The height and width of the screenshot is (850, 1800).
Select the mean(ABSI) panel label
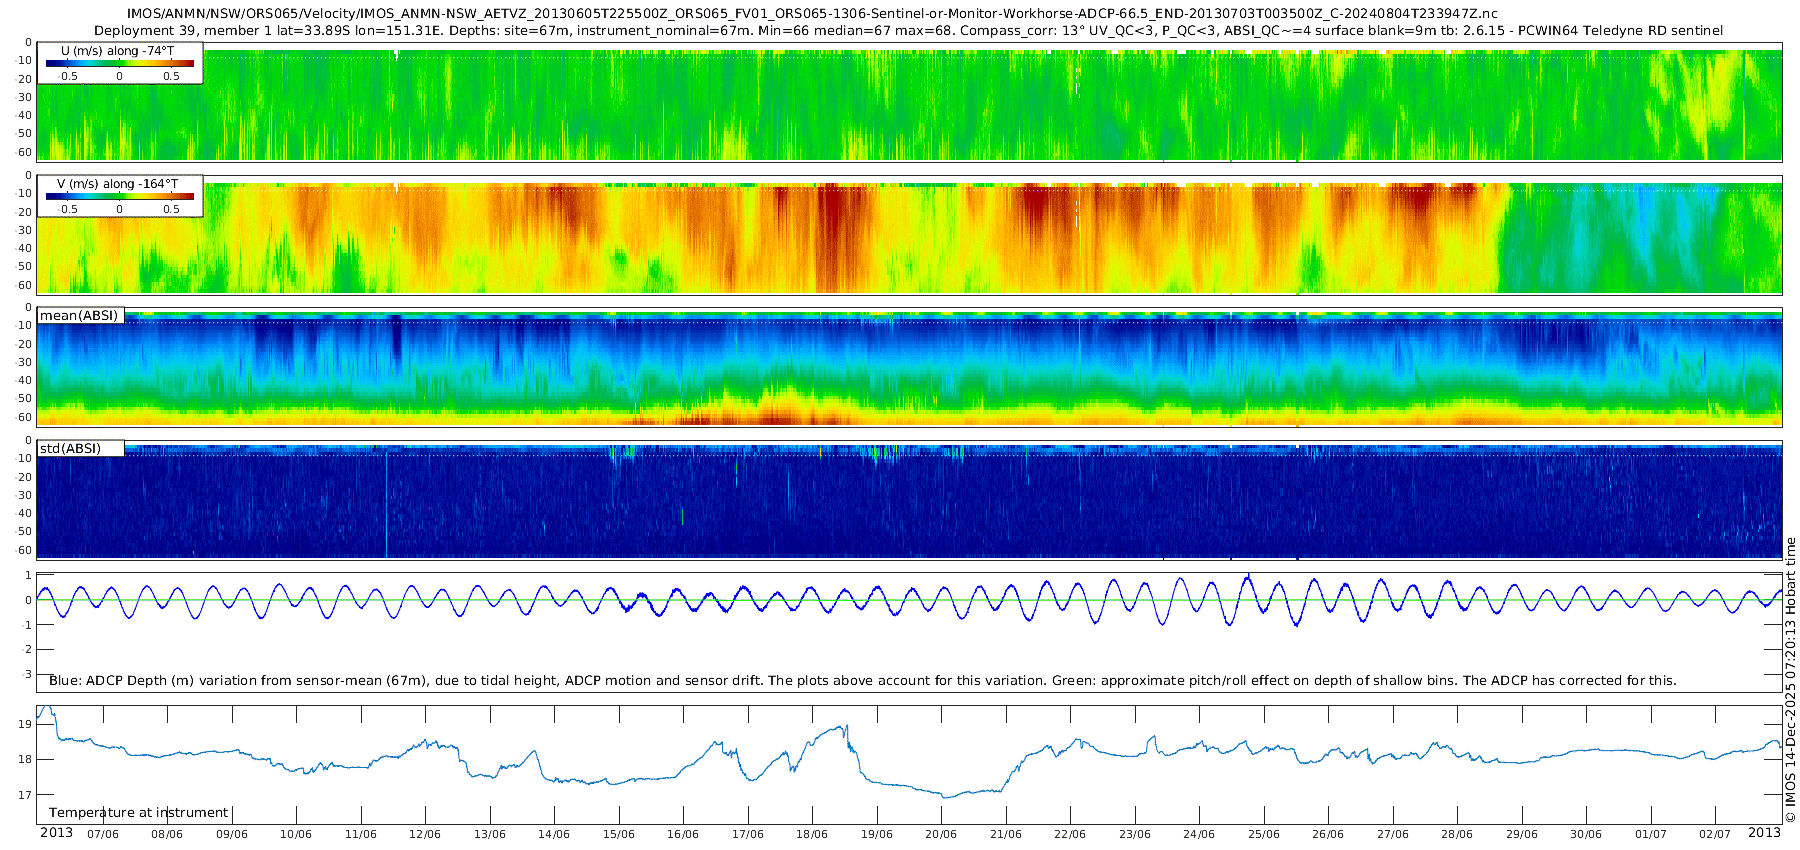click(x=79, y=316)
